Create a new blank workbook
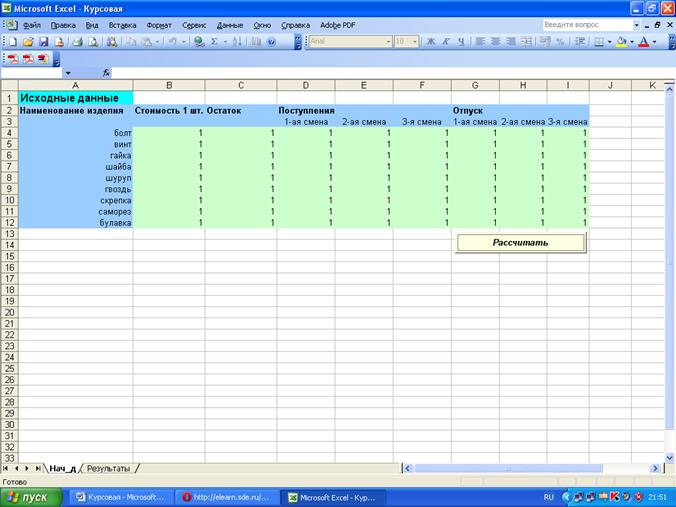Image resolution: width=676 pixels, height=507 pixels. 13,42
